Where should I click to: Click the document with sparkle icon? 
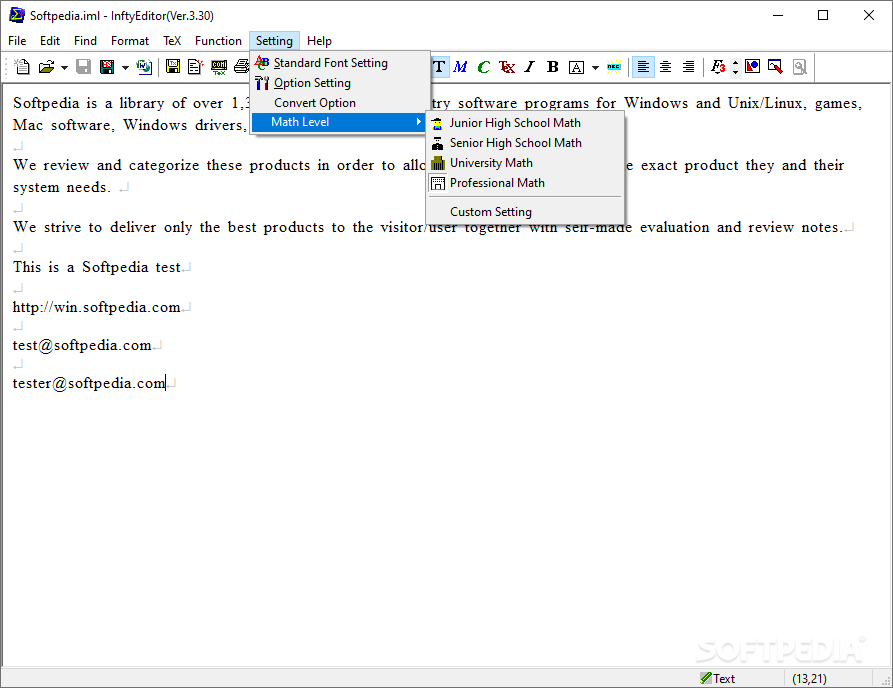click(195, 67)
